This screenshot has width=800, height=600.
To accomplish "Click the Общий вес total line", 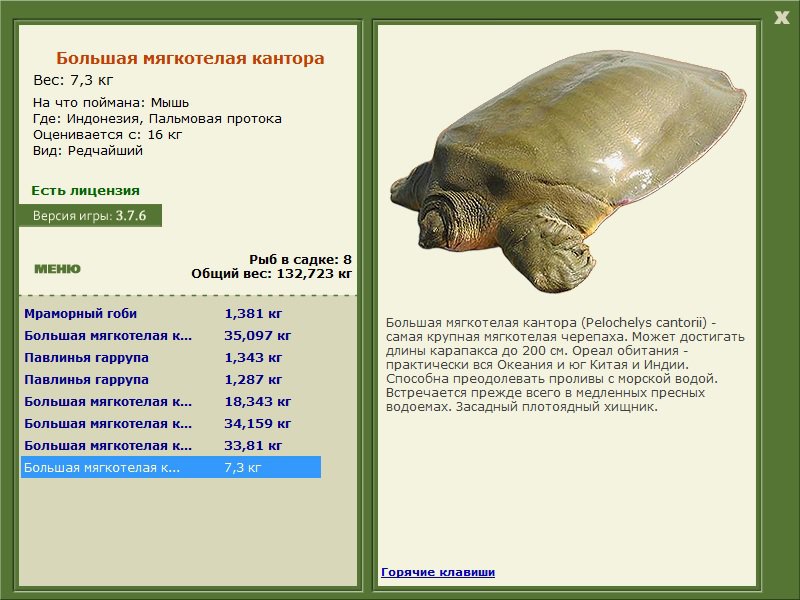I will 271,273.
